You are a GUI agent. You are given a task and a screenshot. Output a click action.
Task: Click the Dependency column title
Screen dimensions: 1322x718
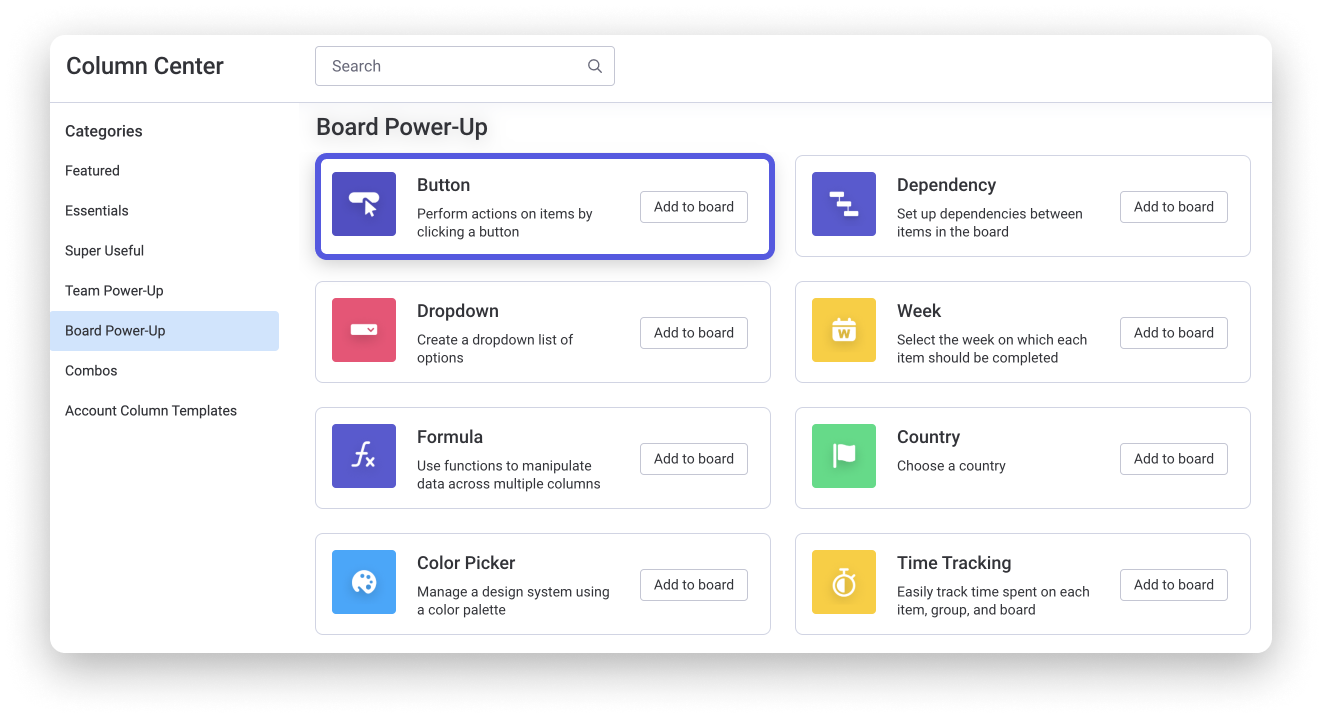tap(946, 185)
